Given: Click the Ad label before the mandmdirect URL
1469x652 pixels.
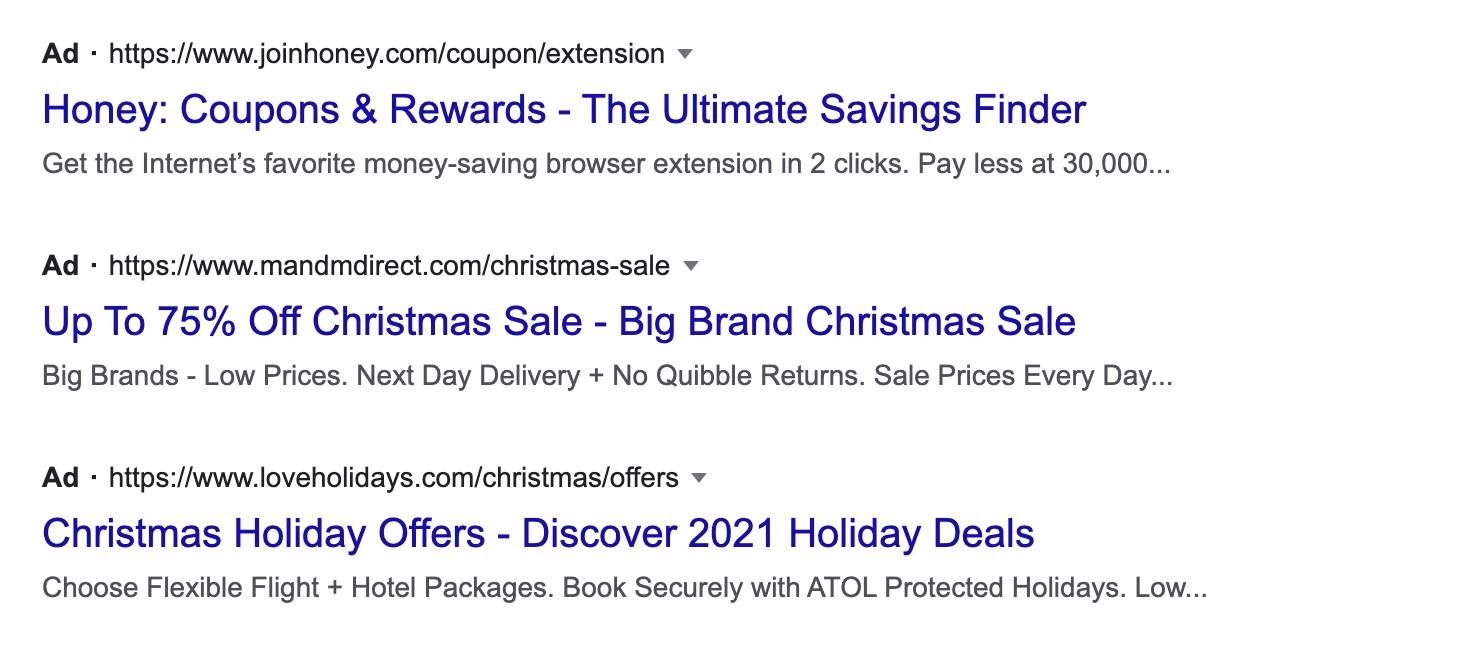Looking at the screenshot, I should (60, 266).
